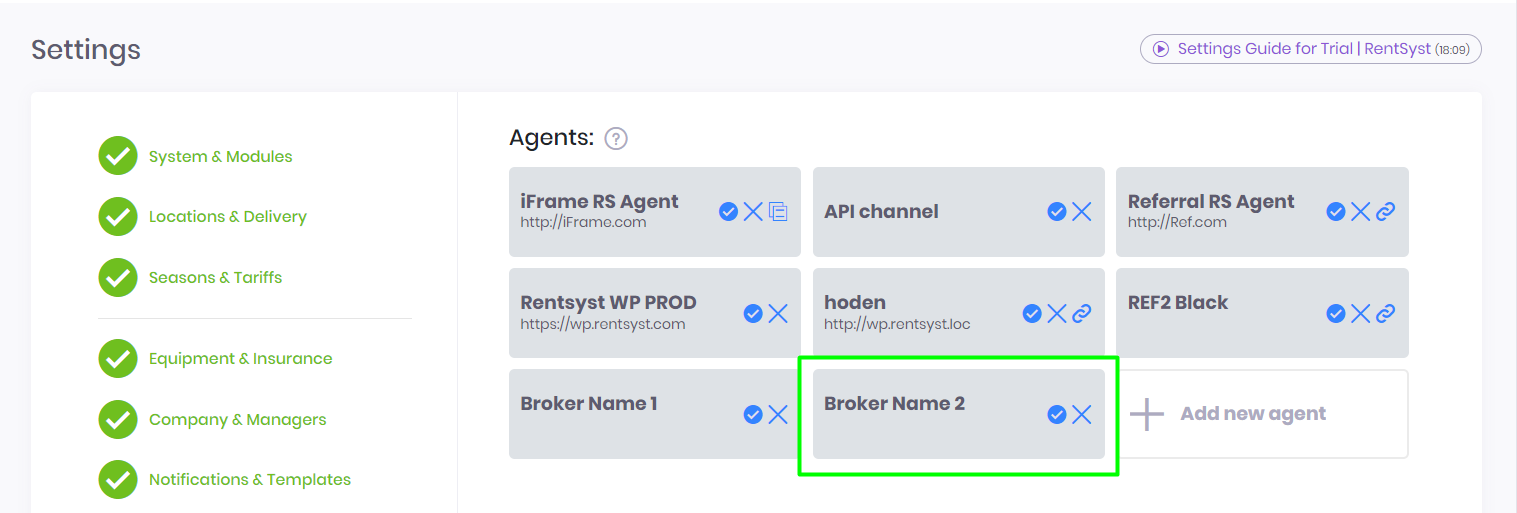The width and height of the screenshot is (1517, 513).
Task: Click the X icon on Rentsyst WP PROD
Action: point(778,314)
